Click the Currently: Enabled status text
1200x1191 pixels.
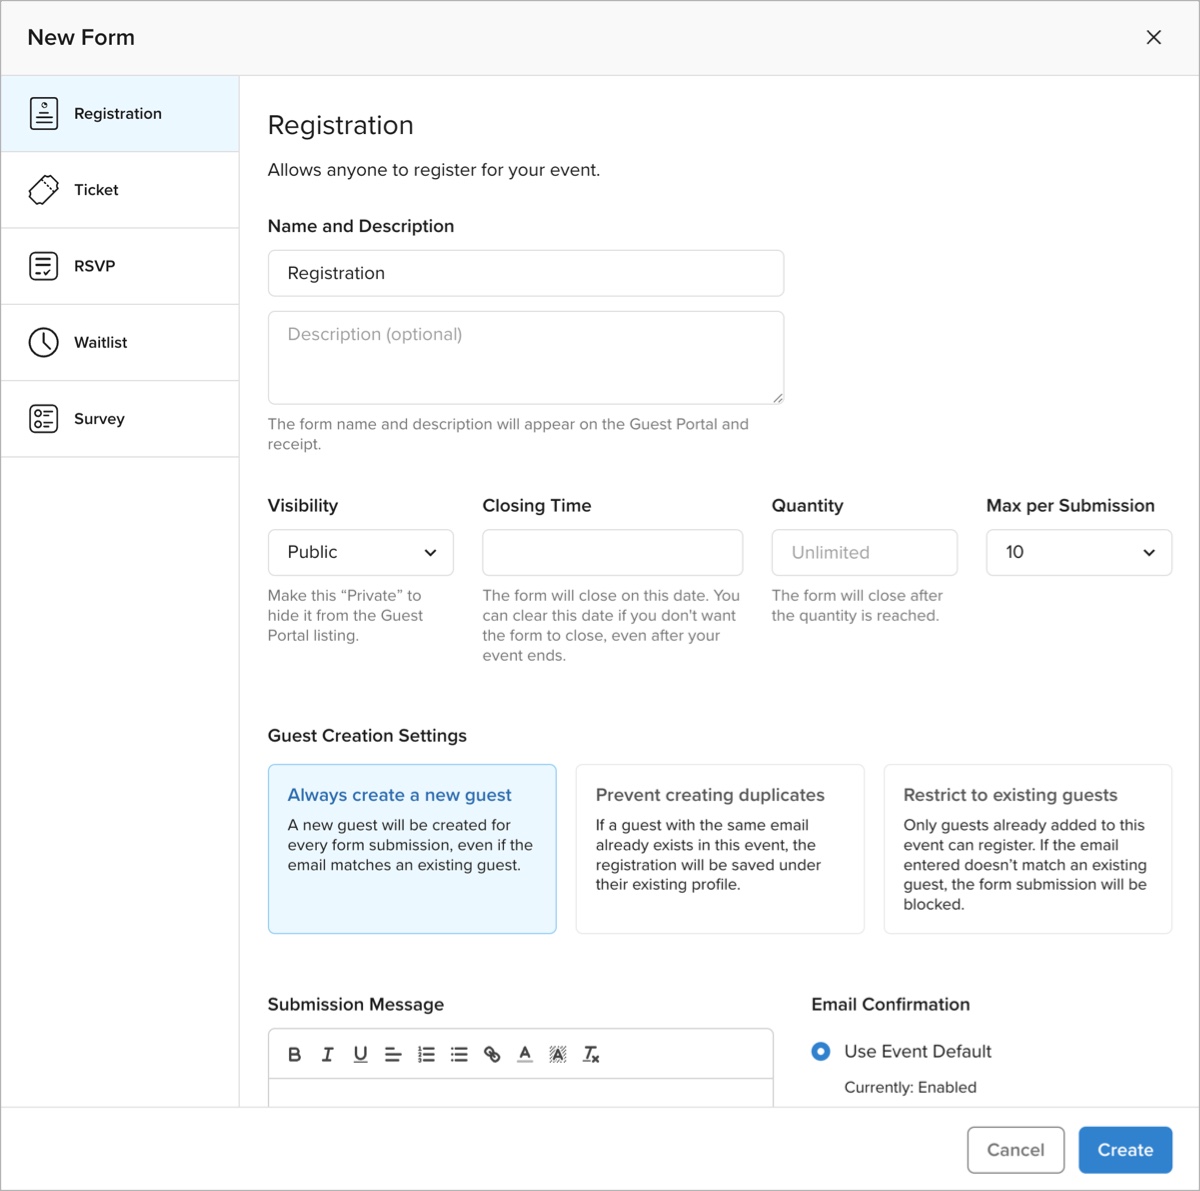click(x=910, y=1087)
